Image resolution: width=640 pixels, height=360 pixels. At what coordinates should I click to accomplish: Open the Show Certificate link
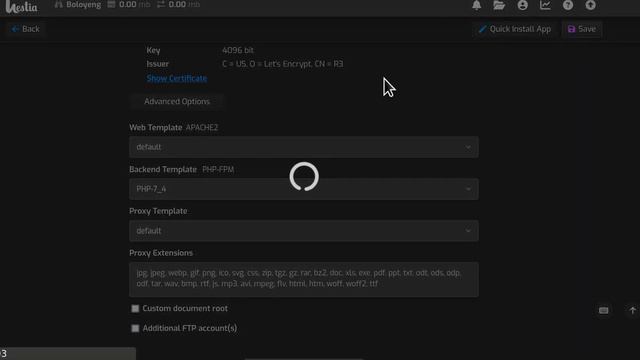tap(177, 78)
